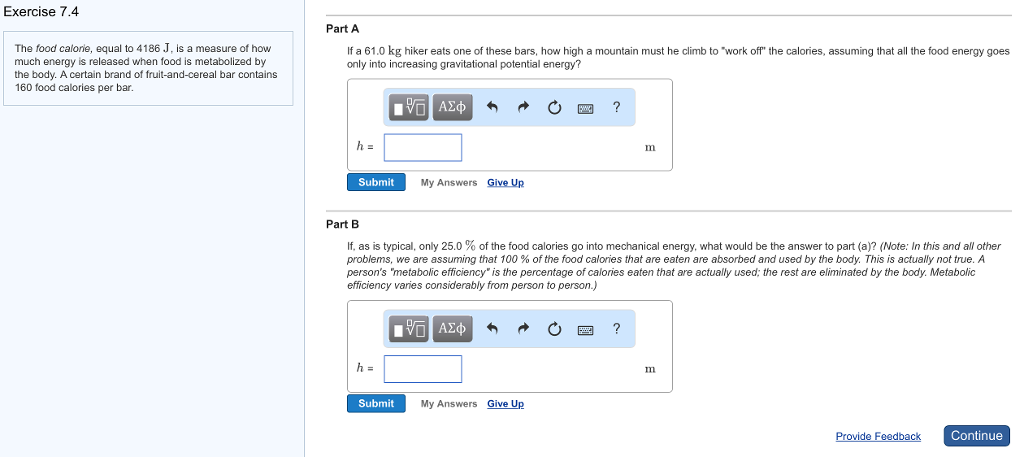The width and height of the screenshot is (1024, 457).
Task: Show keyboard shortcuts for Part B
Action: point(586,329)
